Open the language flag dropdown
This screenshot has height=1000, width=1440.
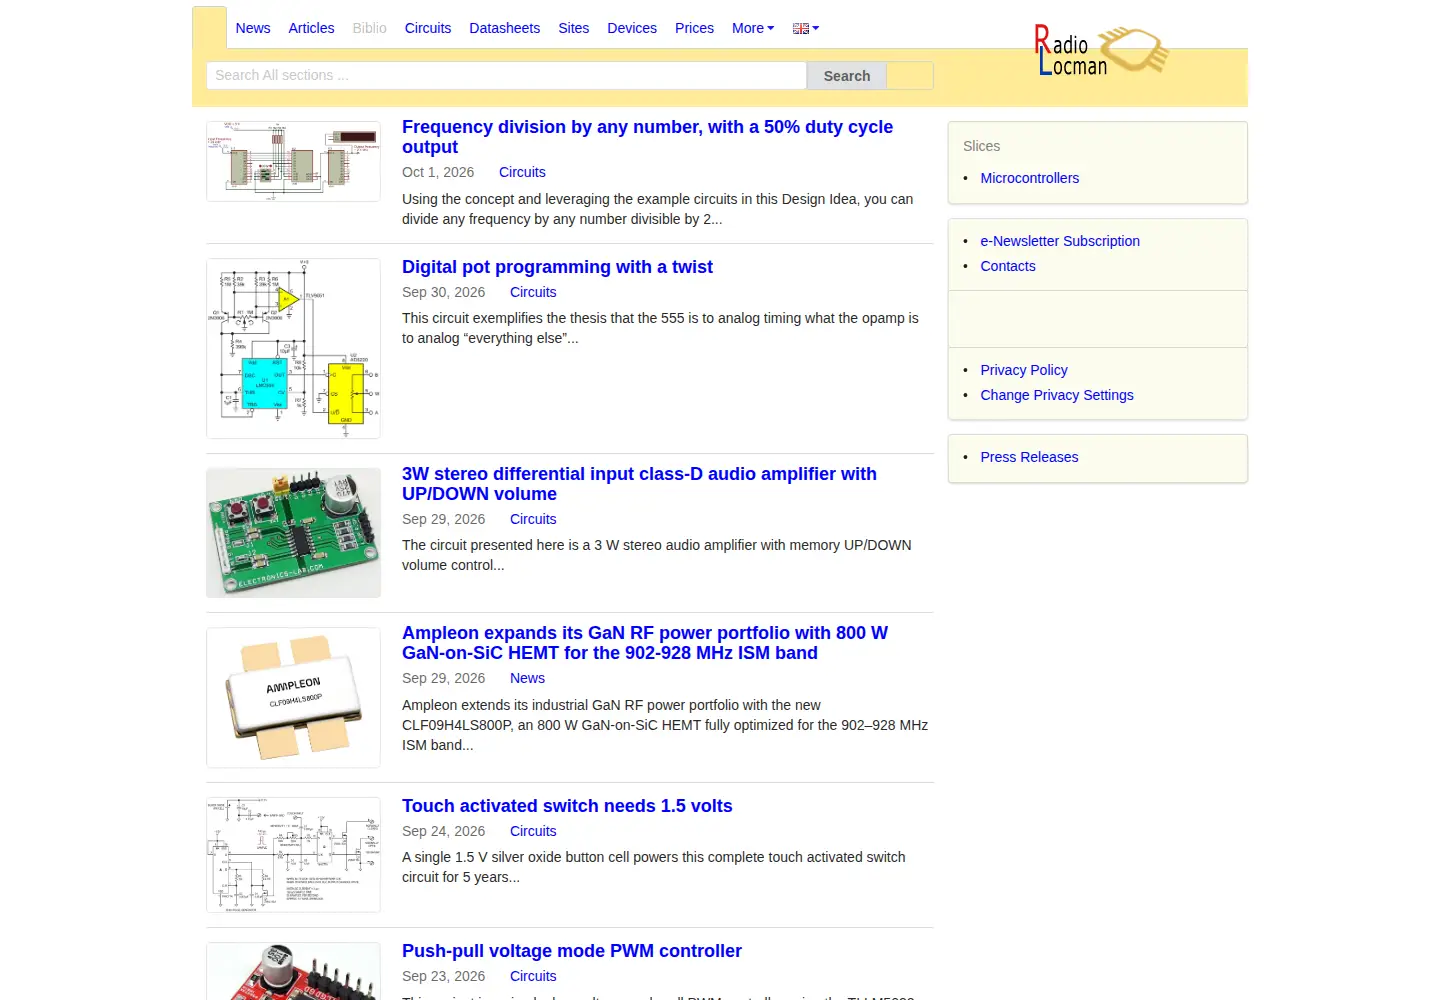coord(806,28)
